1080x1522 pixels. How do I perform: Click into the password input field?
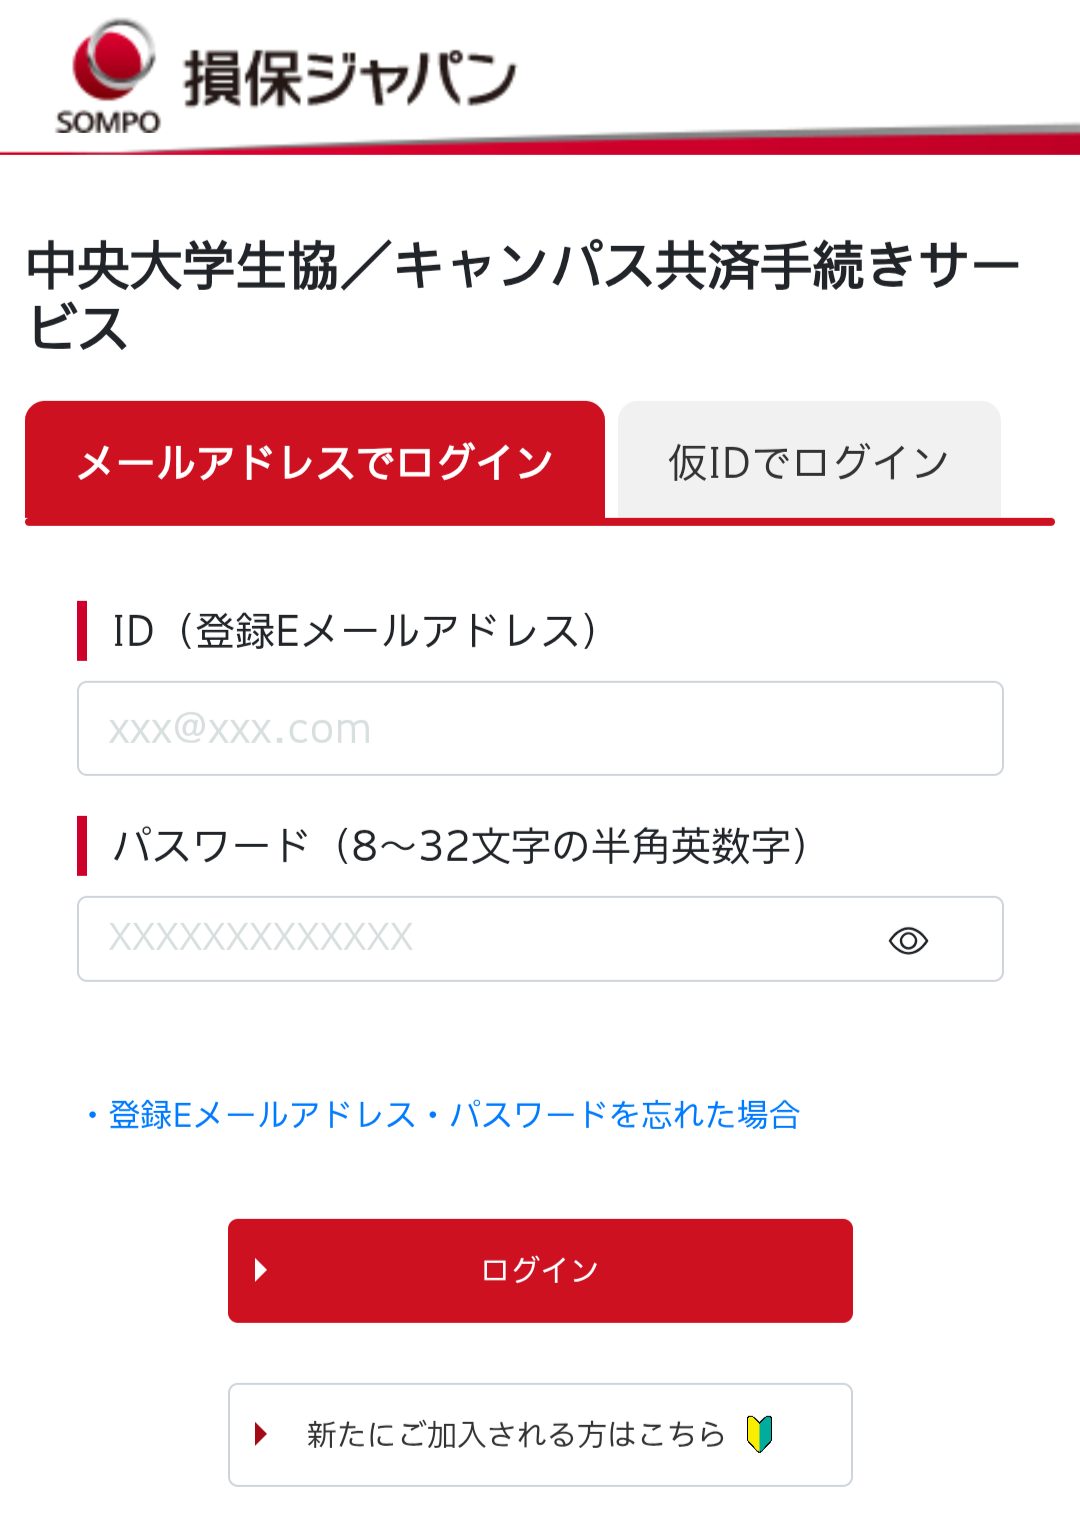point(480,938)
